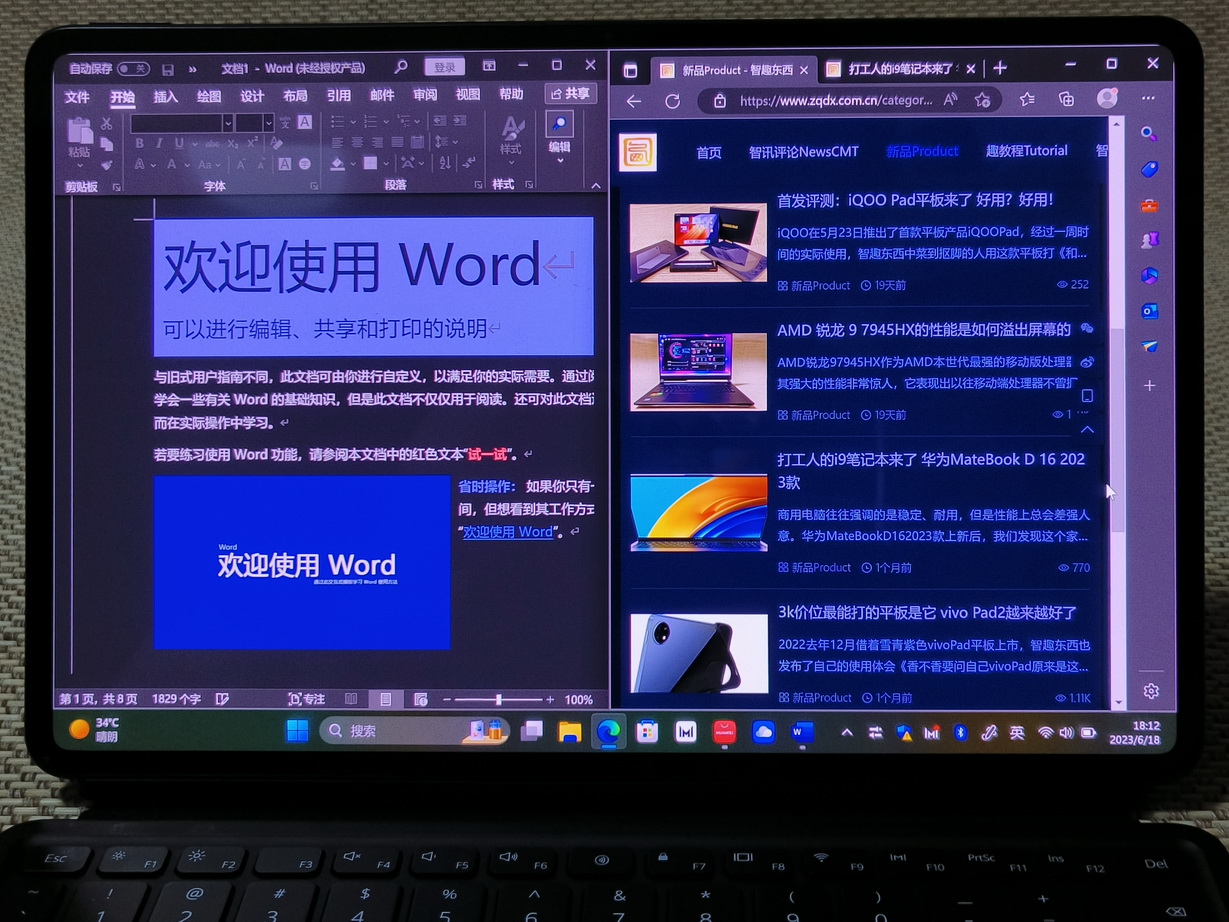1229x922 pixels.
Task: Adjust the Word zoom slider handle
Action: pyautogui.click(x=498, y=700)
